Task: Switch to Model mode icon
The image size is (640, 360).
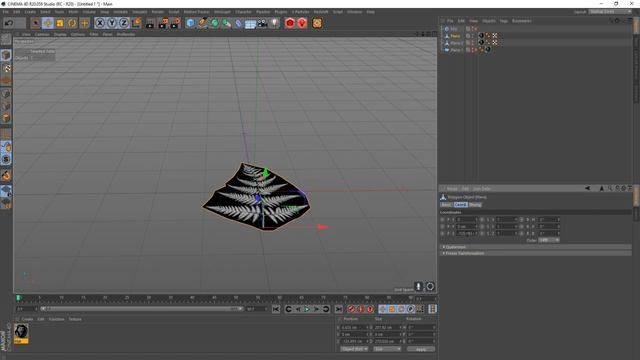Action: [x=6, y=55]
